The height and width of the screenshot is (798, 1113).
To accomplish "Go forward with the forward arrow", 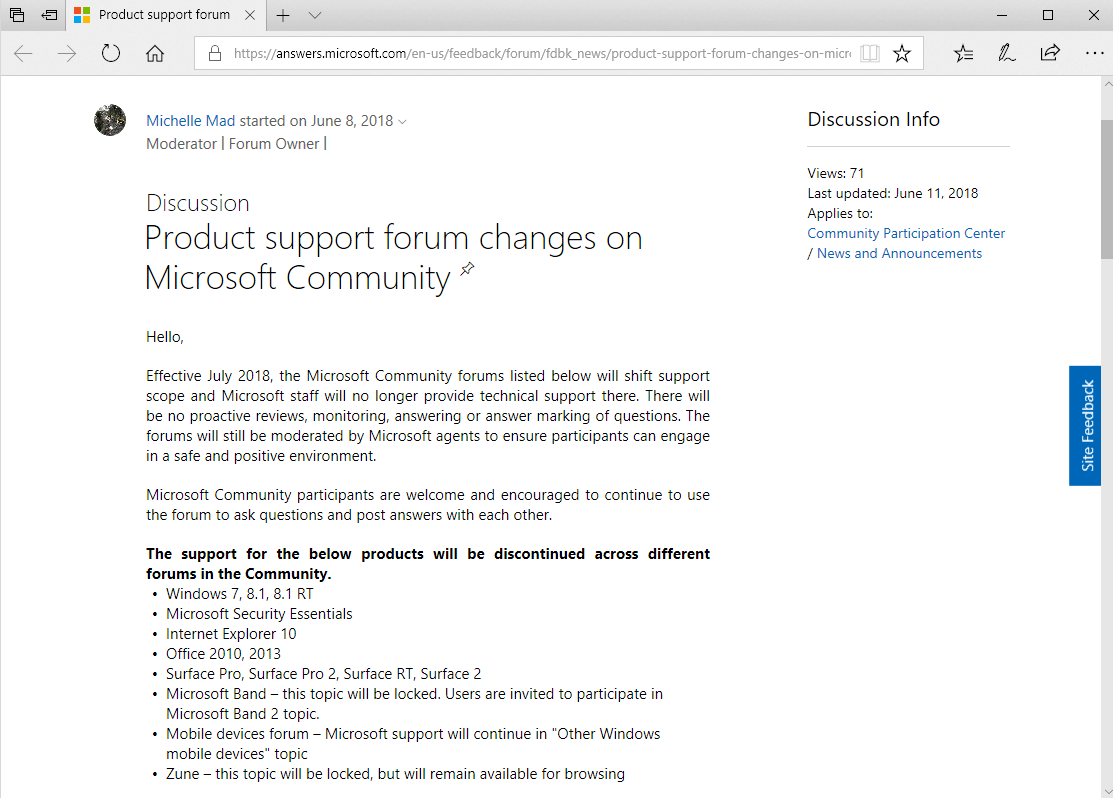I will (67, 53).
